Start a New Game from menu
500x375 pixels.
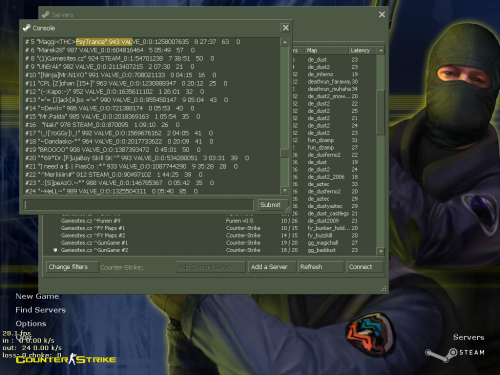pyautogui.click(x=37, y=296)
